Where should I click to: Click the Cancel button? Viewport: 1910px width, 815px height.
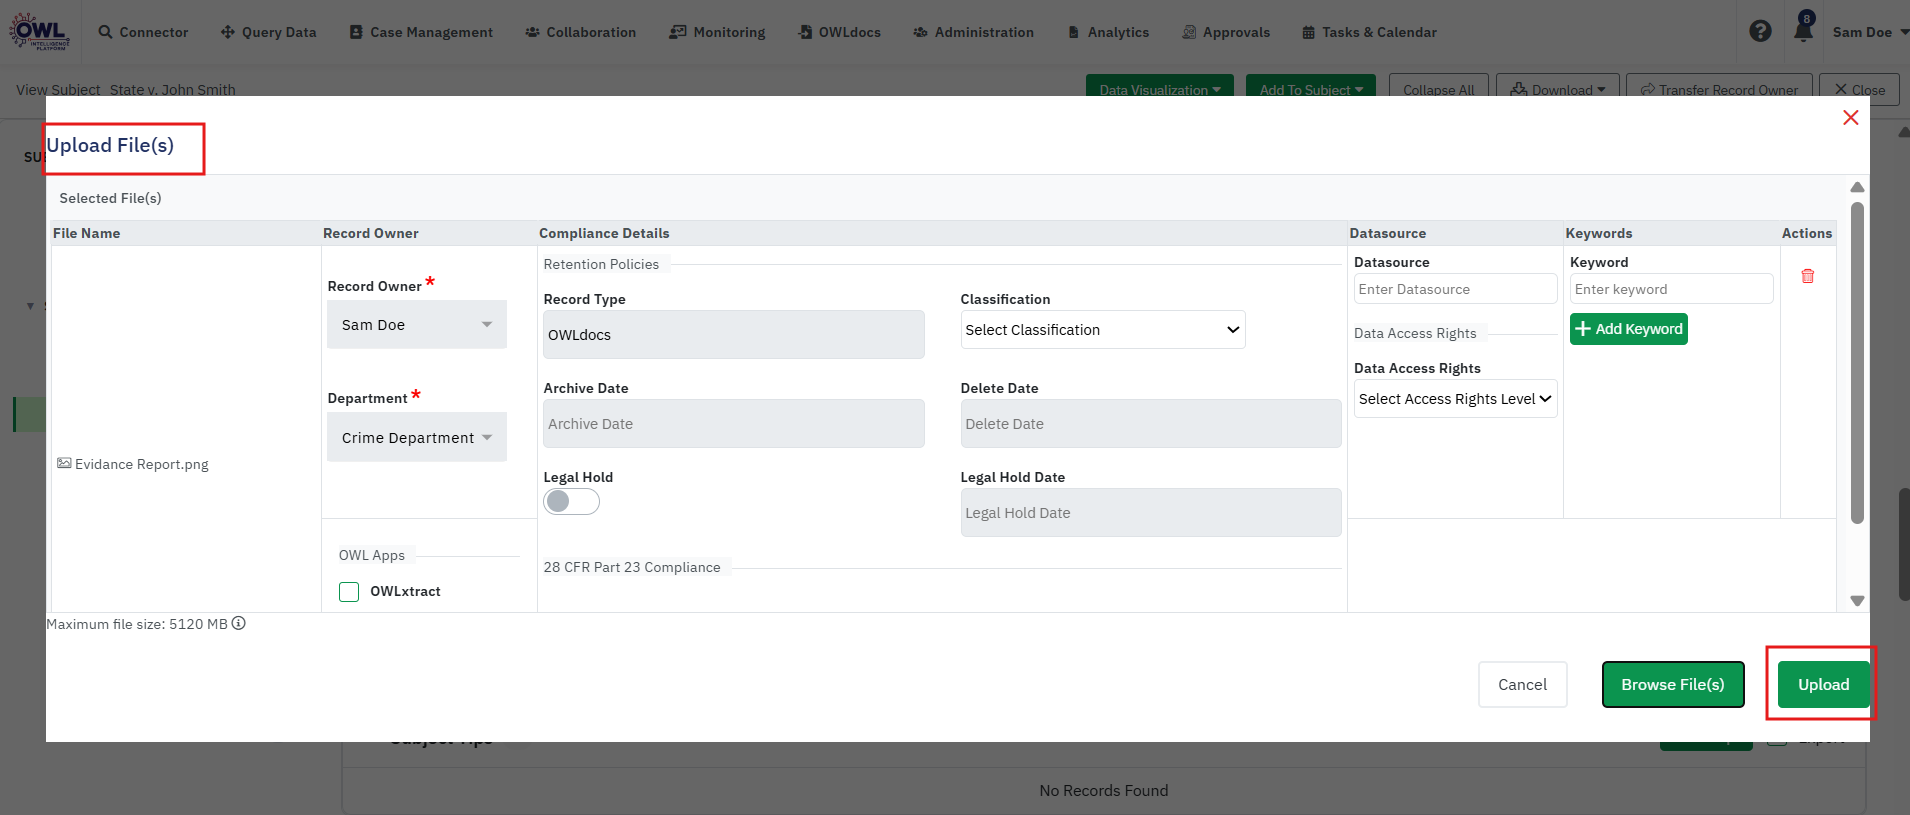1522,684
